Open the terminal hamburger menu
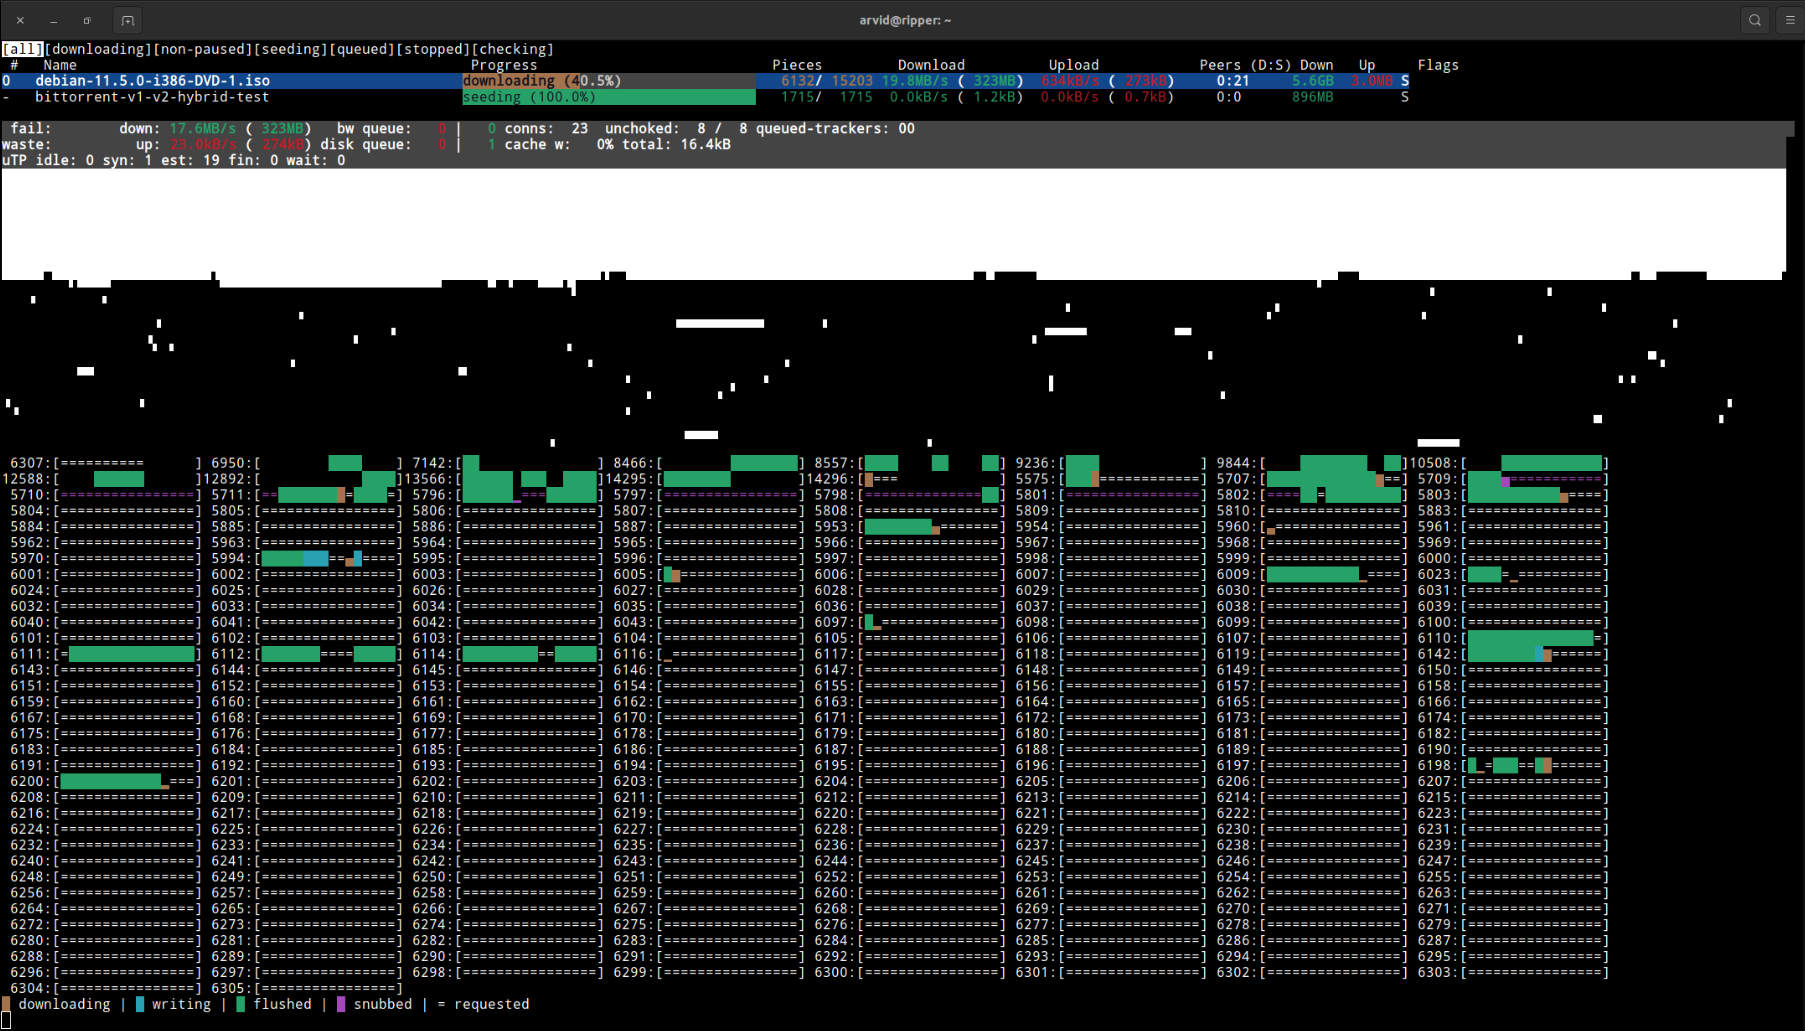The height and width of the screenshot is (1031, 1805). click(x=1789, y=19)
